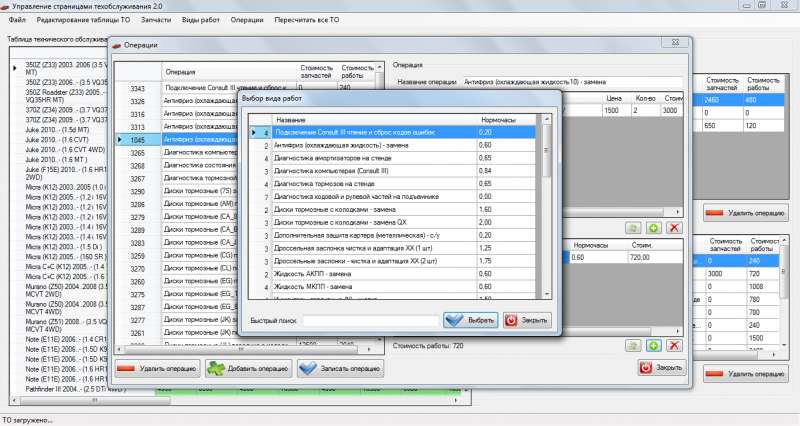
Task: Click Удалить операцию in the Операции window
Action: click(x=156, y=368)
